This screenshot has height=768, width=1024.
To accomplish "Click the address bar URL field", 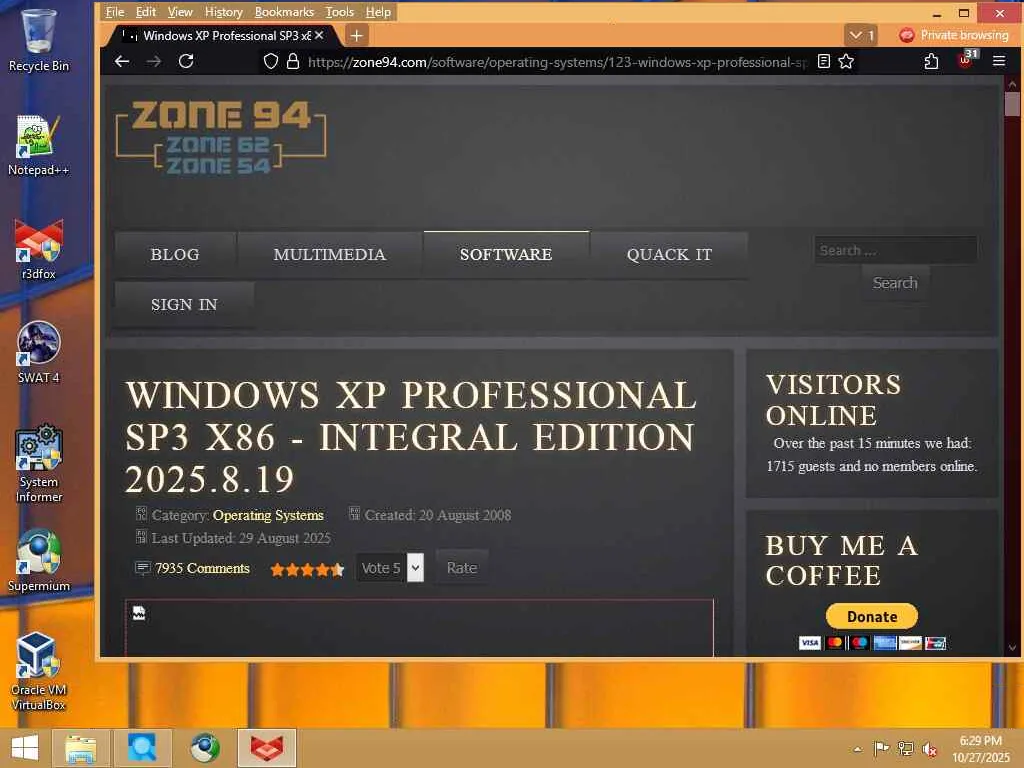I will 557,62.
